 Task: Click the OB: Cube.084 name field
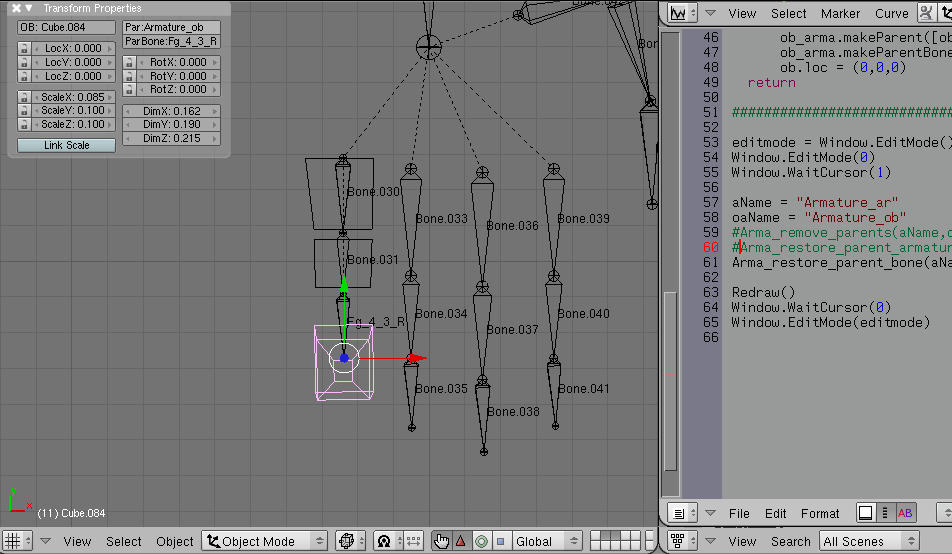point(66,27)
